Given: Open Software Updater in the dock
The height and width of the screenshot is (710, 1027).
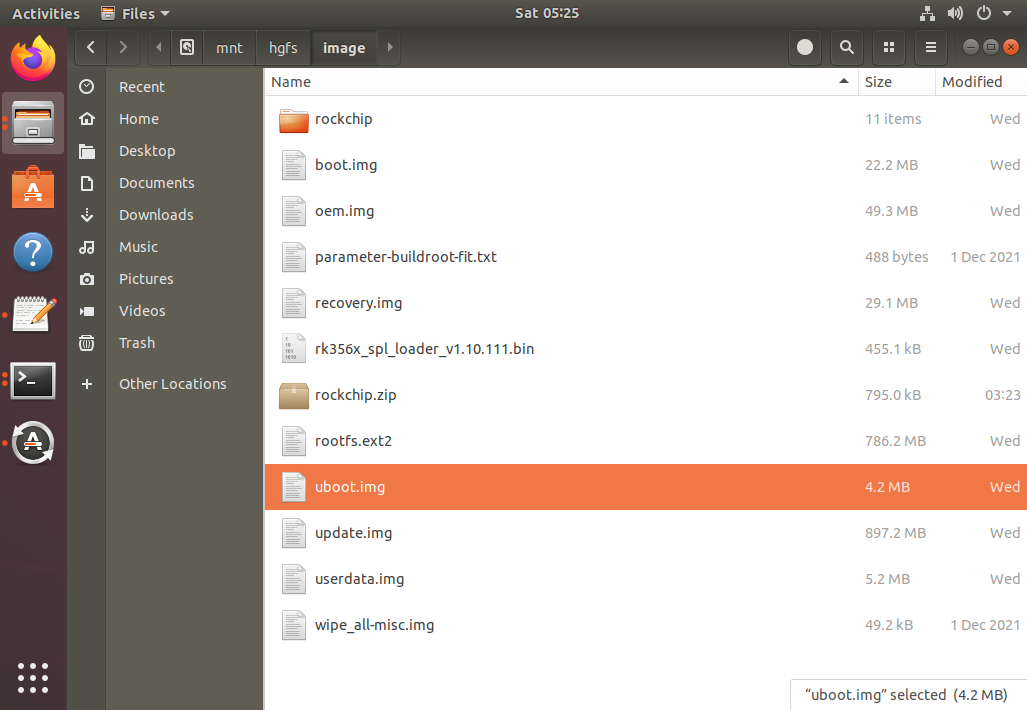Looking at the screenshot, I should click(33, 442).
